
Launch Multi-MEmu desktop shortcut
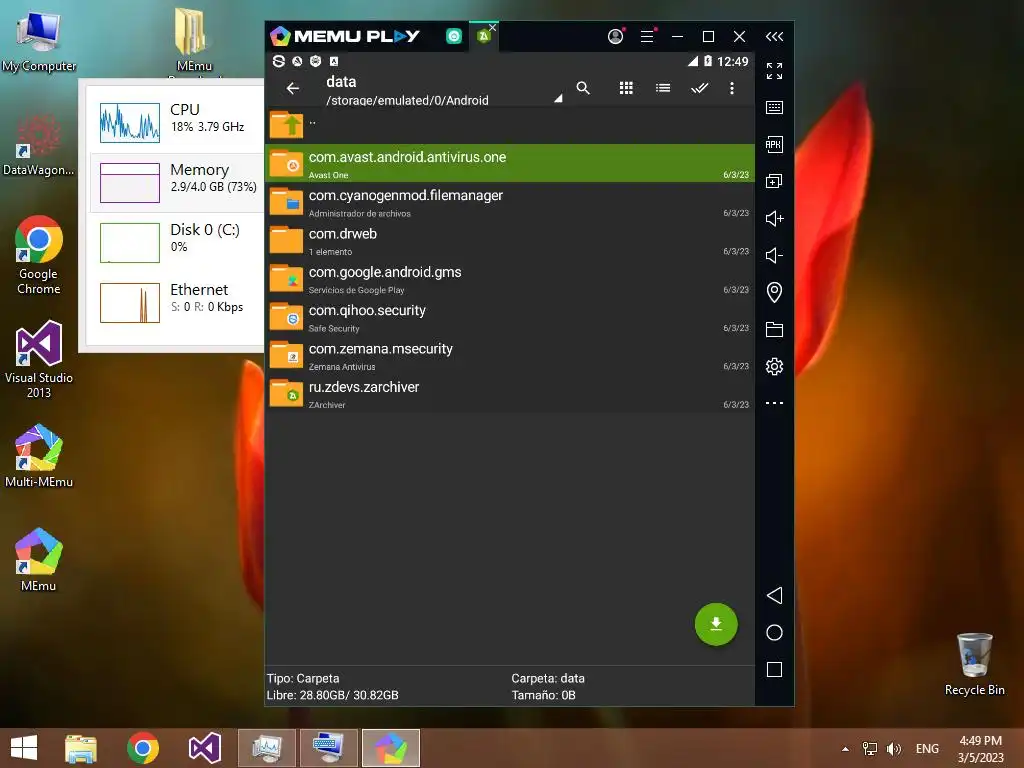(x=39, y=456)
